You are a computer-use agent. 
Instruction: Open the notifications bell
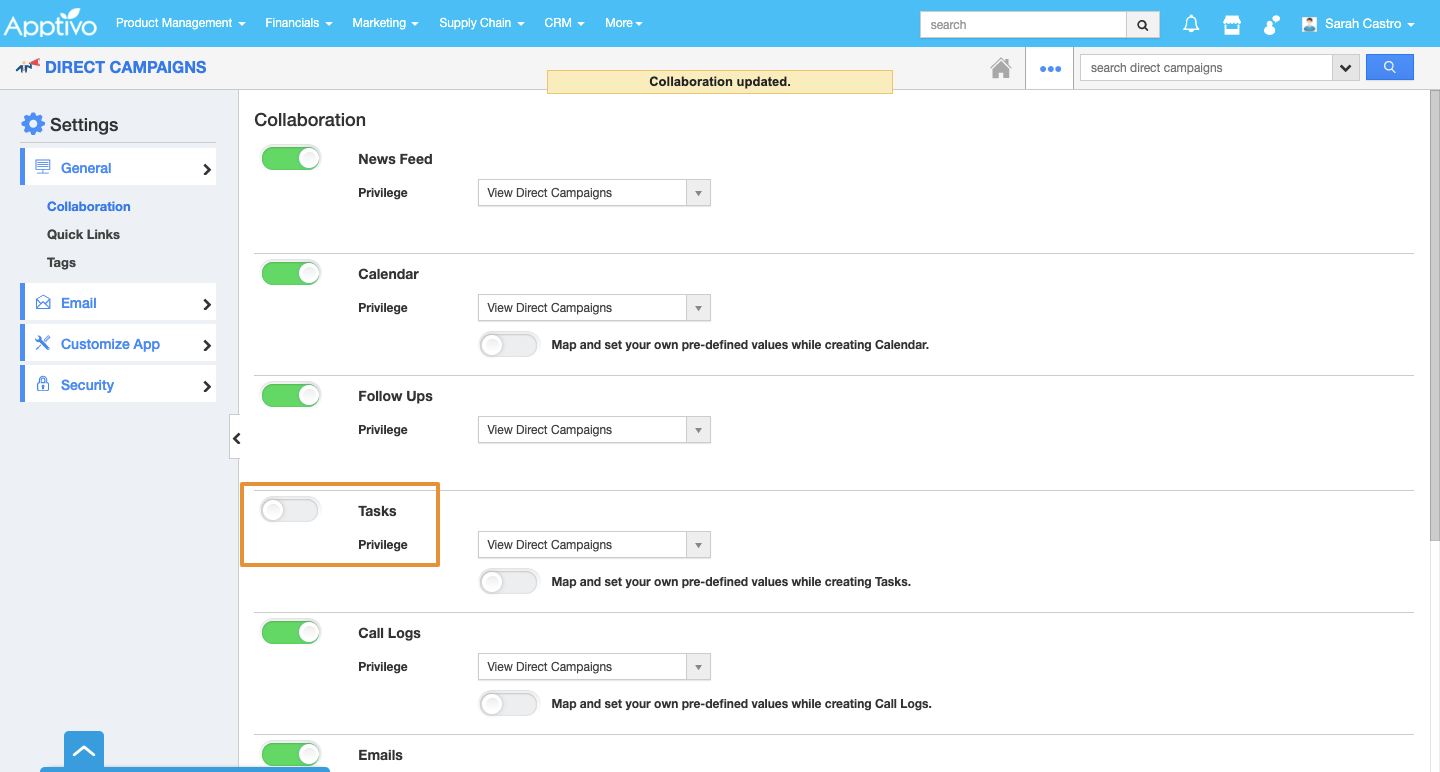point(1191,24)
